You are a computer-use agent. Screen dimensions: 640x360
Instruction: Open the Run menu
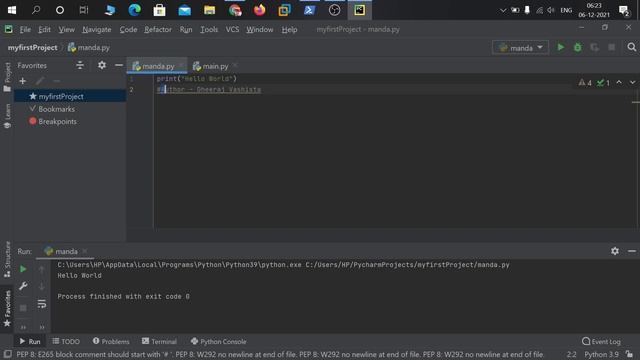(186, 30)
